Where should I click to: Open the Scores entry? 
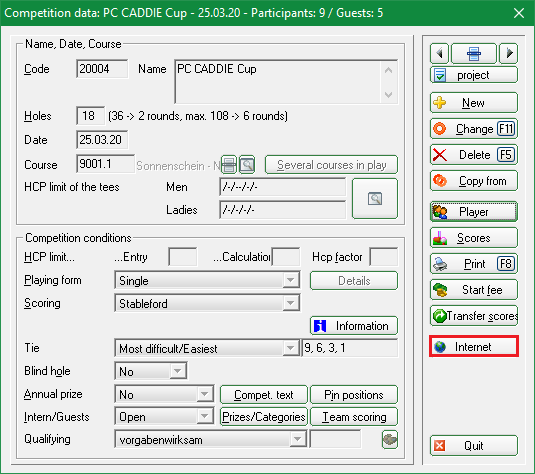[474, 238]
